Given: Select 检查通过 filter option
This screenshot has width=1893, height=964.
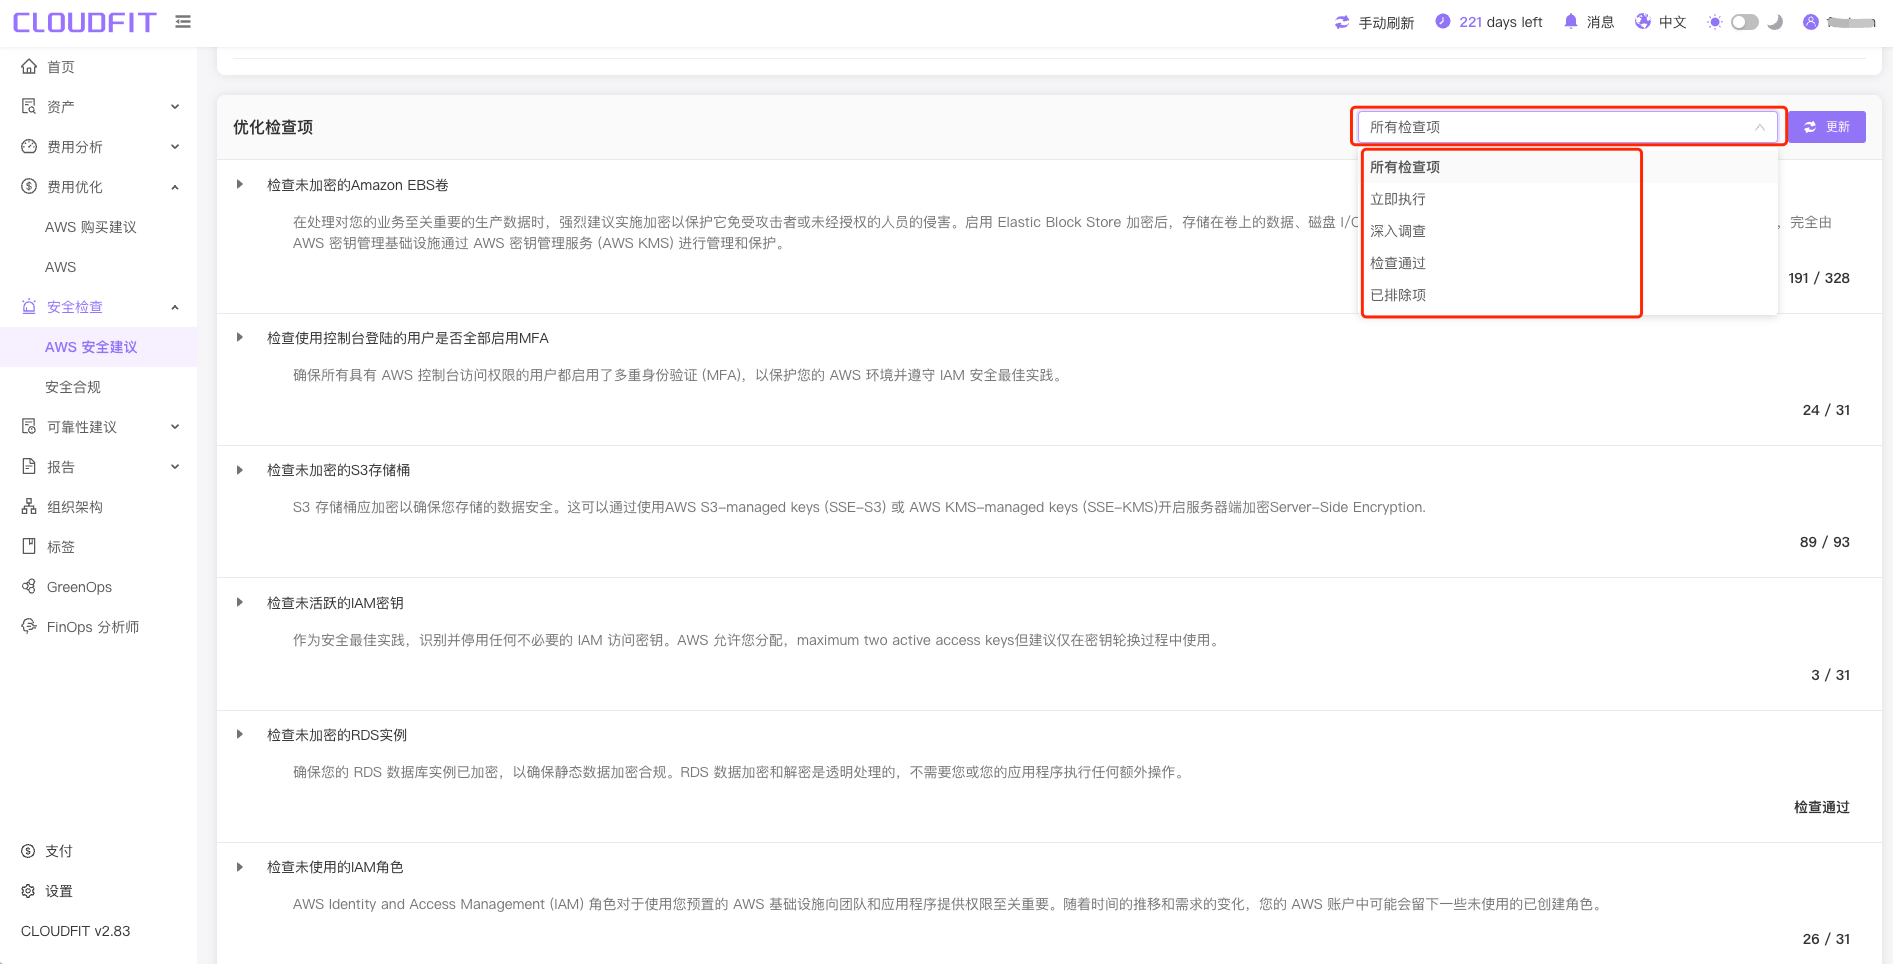Looking at the screenshot, I should click(x=1568, y=263).
